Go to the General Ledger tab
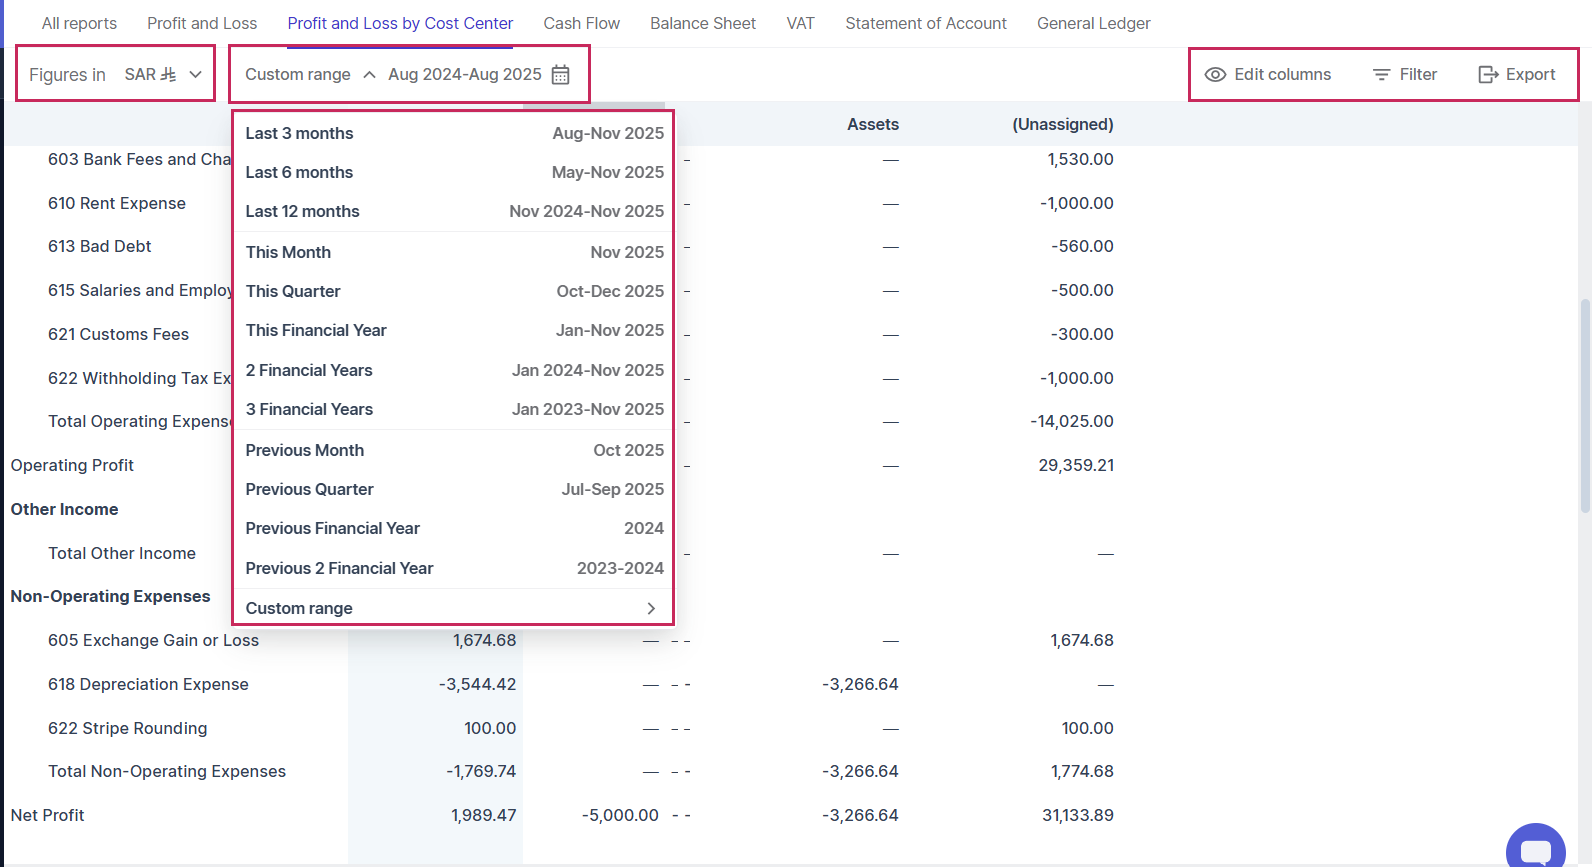 (1093, 23)
